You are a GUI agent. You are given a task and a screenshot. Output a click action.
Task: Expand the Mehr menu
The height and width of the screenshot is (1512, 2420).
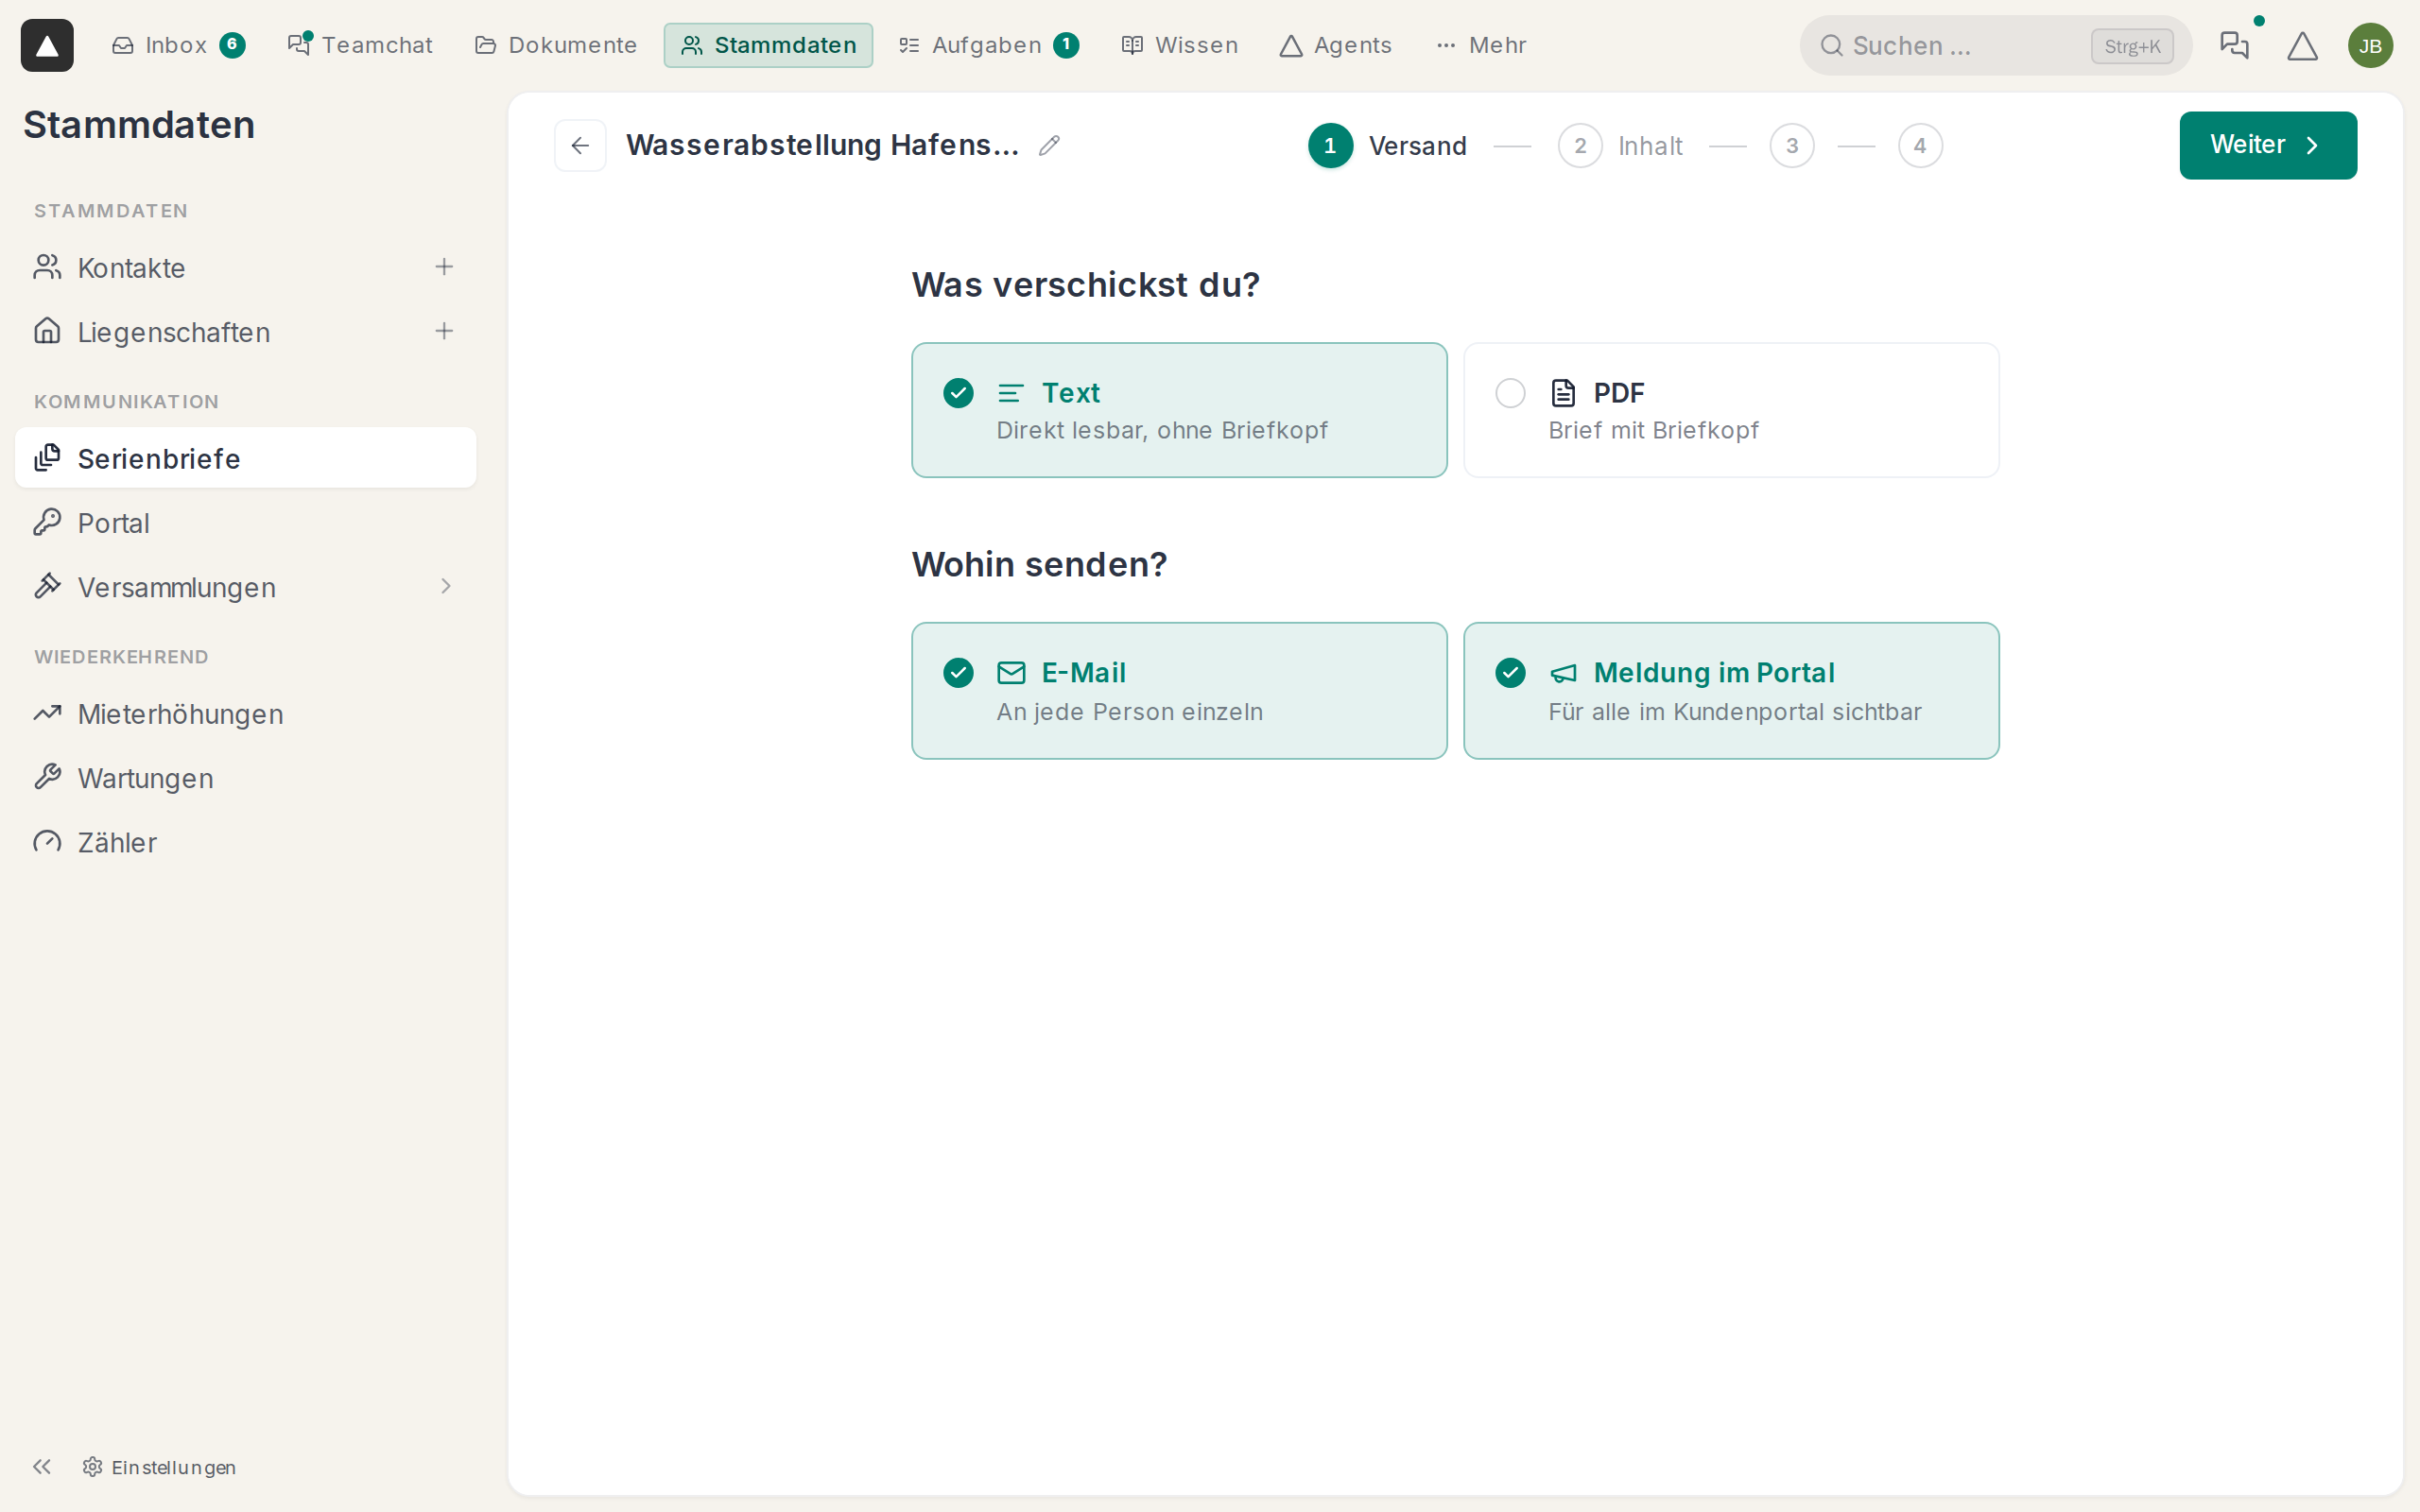pyautogui.click(x=1481, y=45)
